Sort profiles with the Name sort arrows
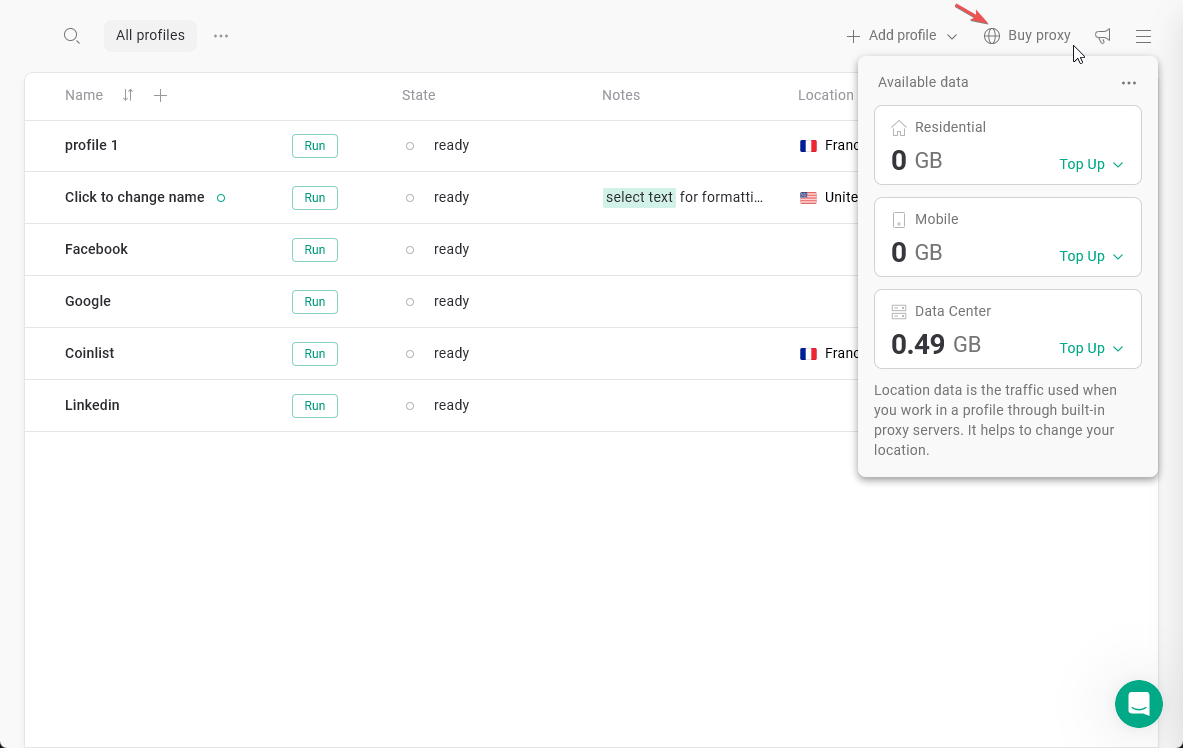 (x=128, y=95)
